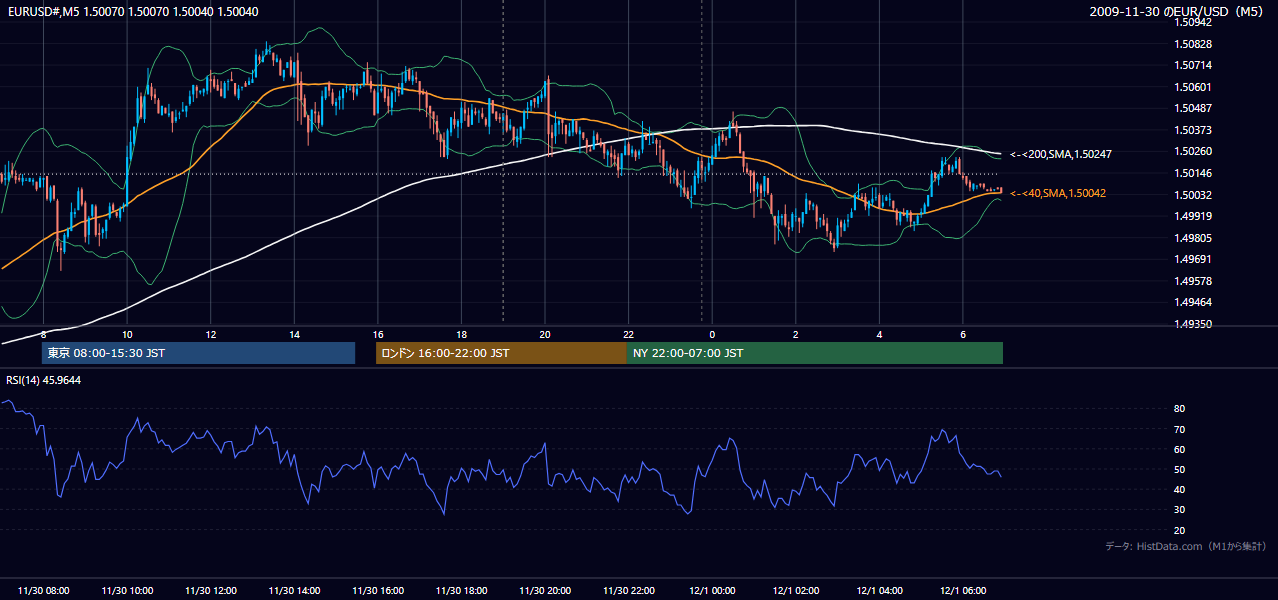The image size is (1278, 600).
Task: Select the London 16:00-22:00 JST session bar
Action: tap(501, 353)
